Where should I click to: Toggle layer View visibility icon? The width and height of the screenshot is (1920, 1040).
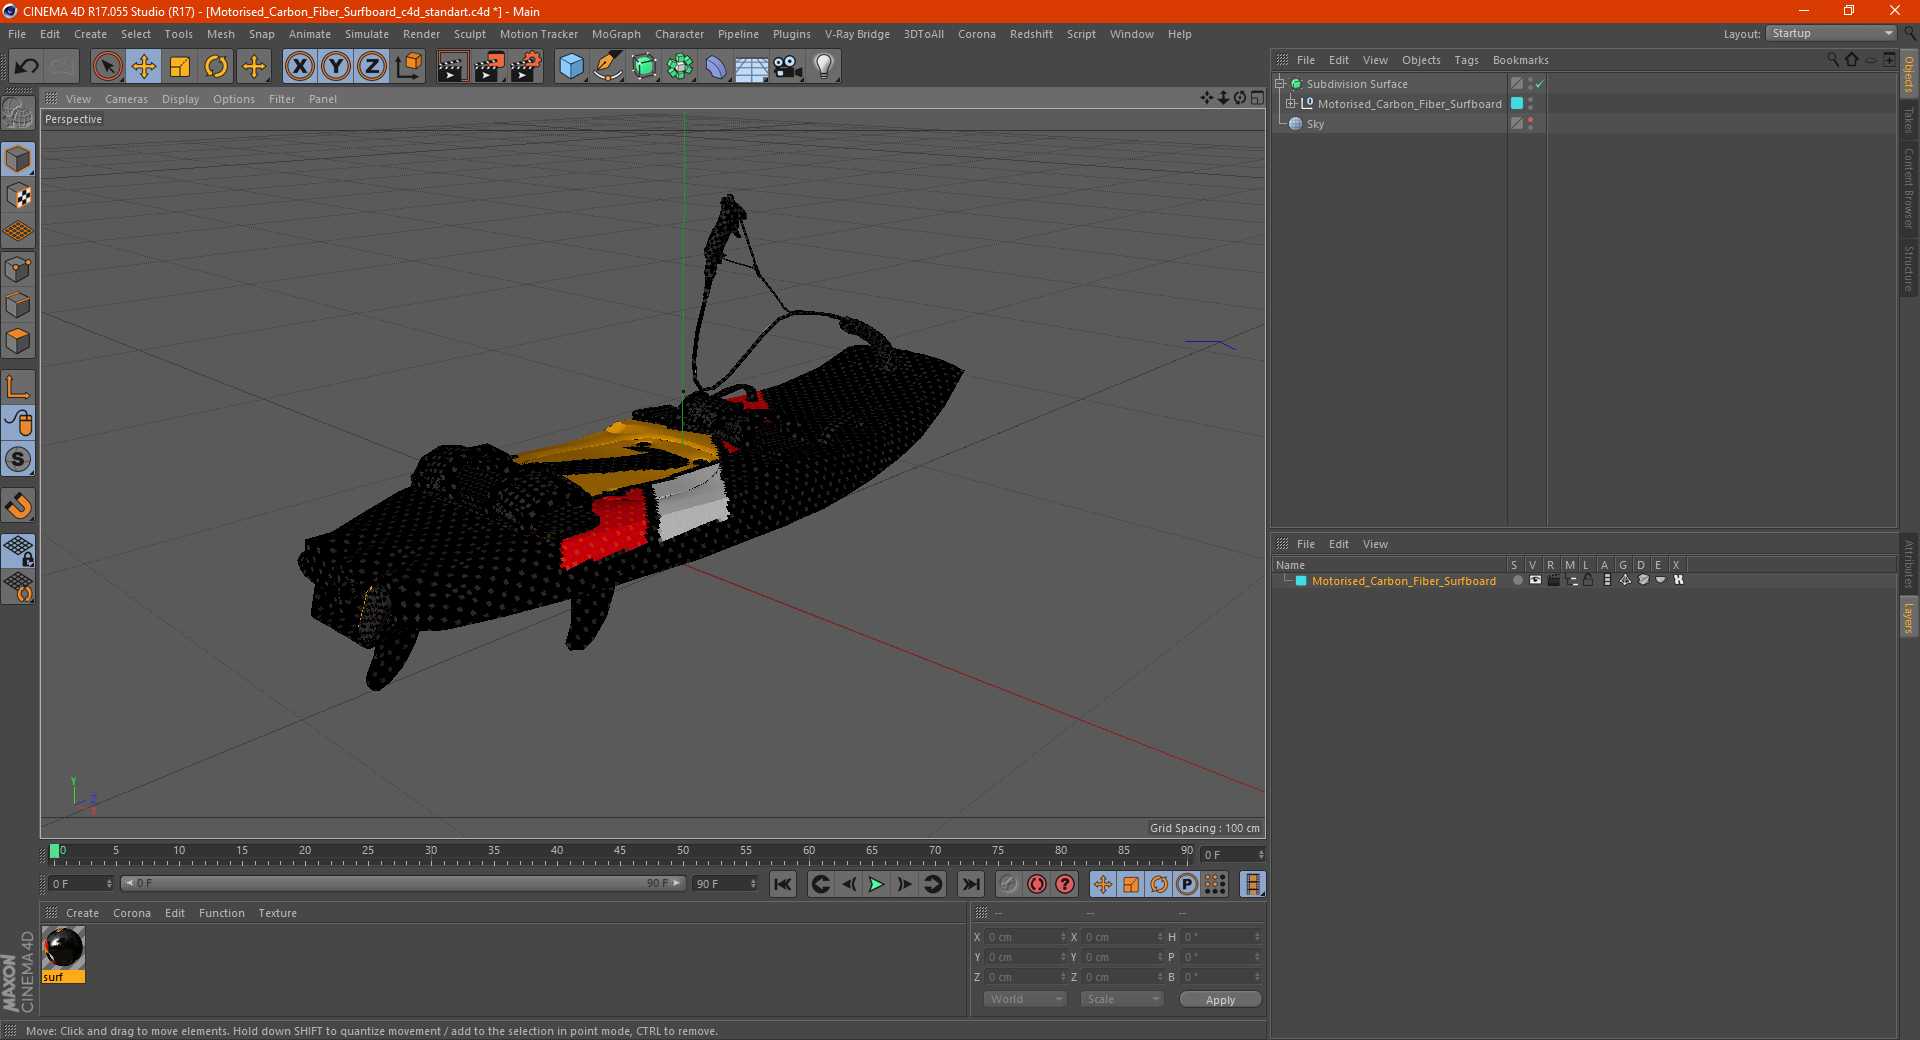(x=1535, y=580)
